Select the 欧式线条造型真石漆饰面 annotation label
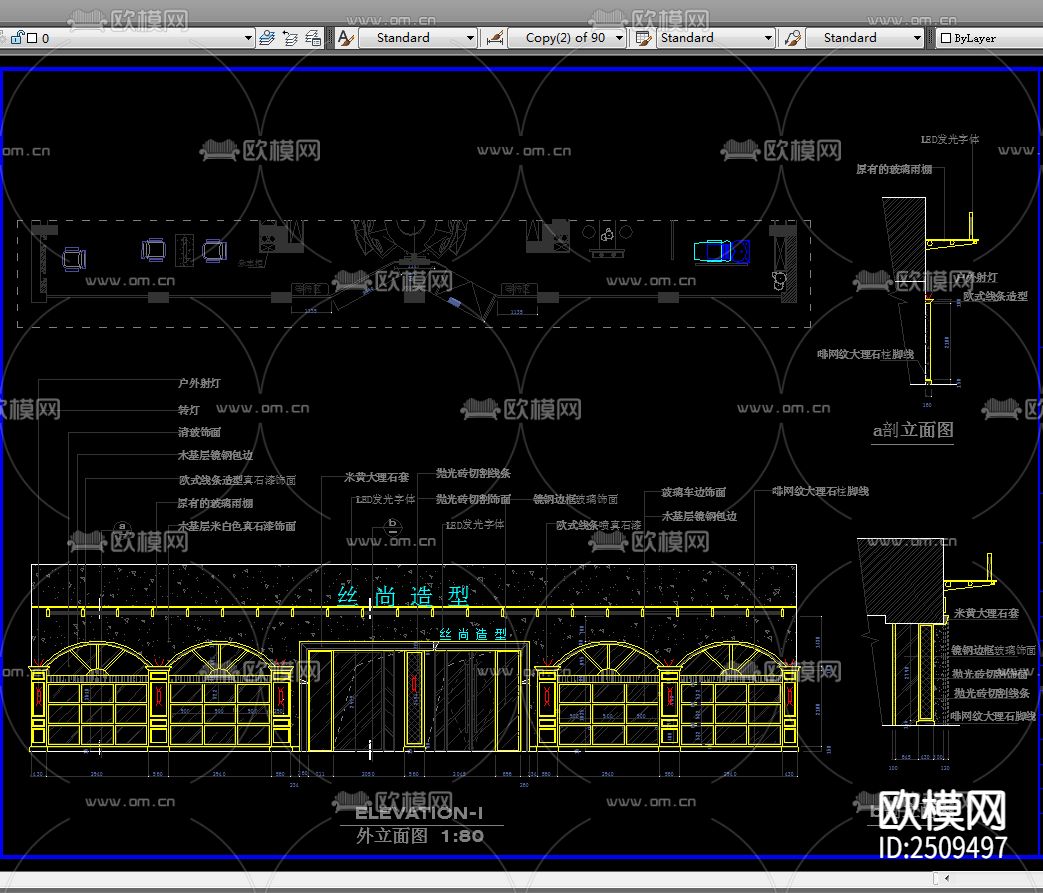1043x893 pixels. pyautogui.click(x=237, y=480)
